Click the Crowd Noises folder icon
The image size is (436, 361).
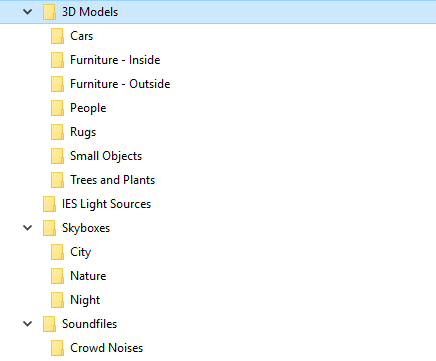(x=57, y=348)
